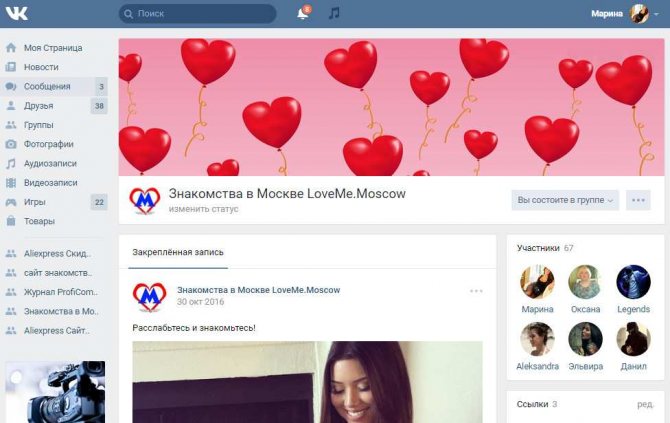Click the home icon beside Моя Страница
Viewport: 670px width, 423px height.
11,48
